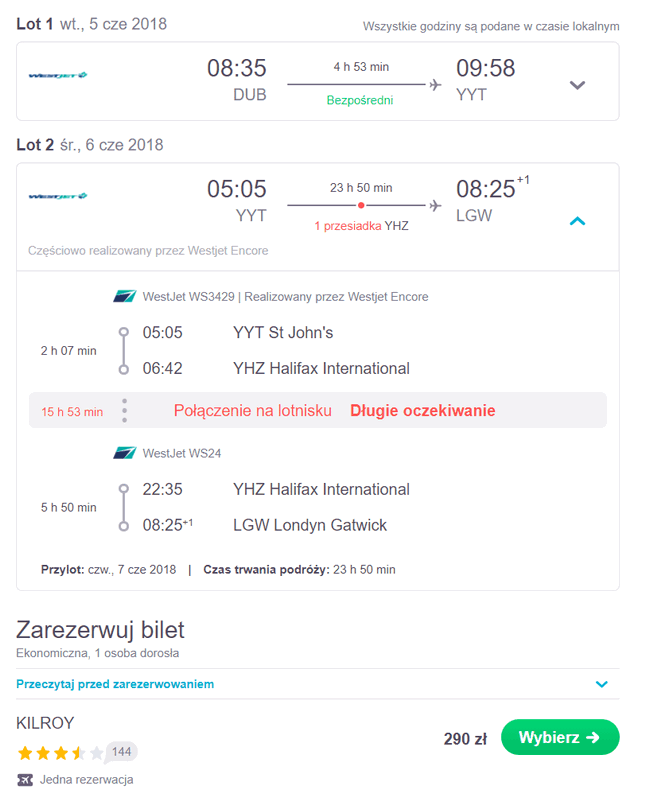Viewport: 650px width, 802px height.
Task: Click the single booking icon near Jedna rezerwacja
Action: click(25, 779)
